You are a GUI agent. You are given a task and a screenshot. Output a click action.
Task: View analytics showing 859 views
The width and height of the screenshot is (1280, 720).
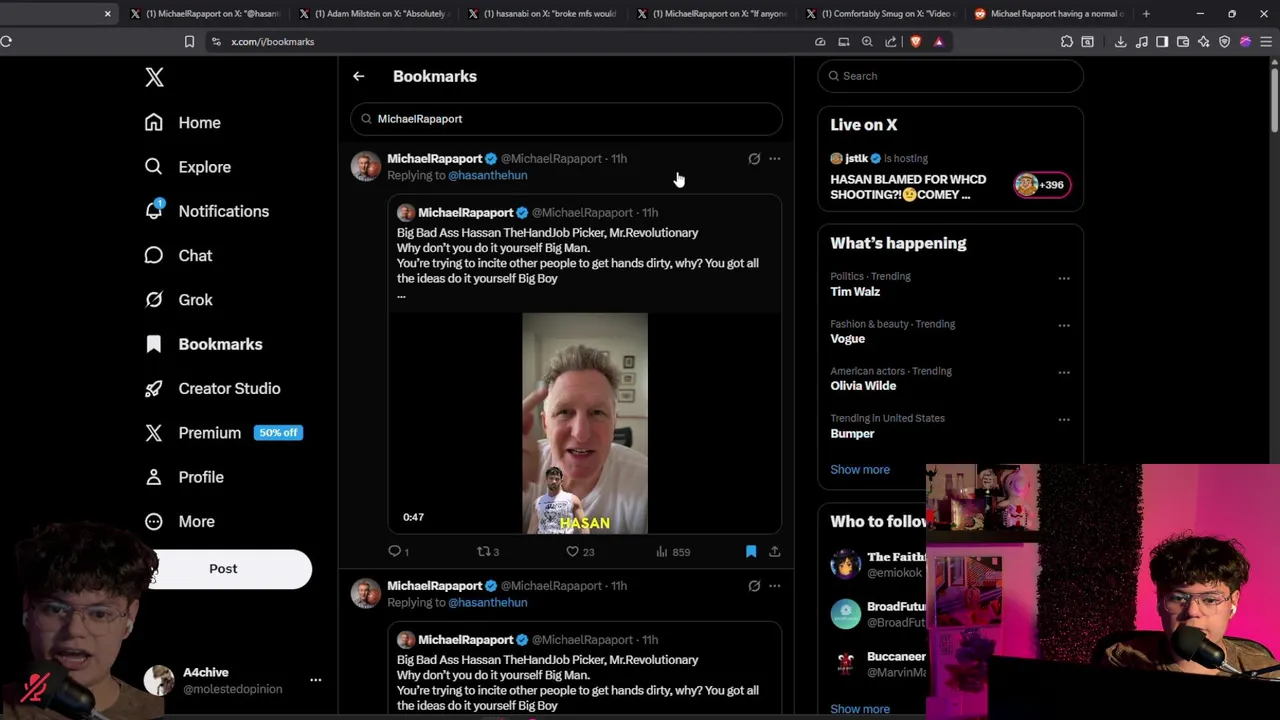672,552
